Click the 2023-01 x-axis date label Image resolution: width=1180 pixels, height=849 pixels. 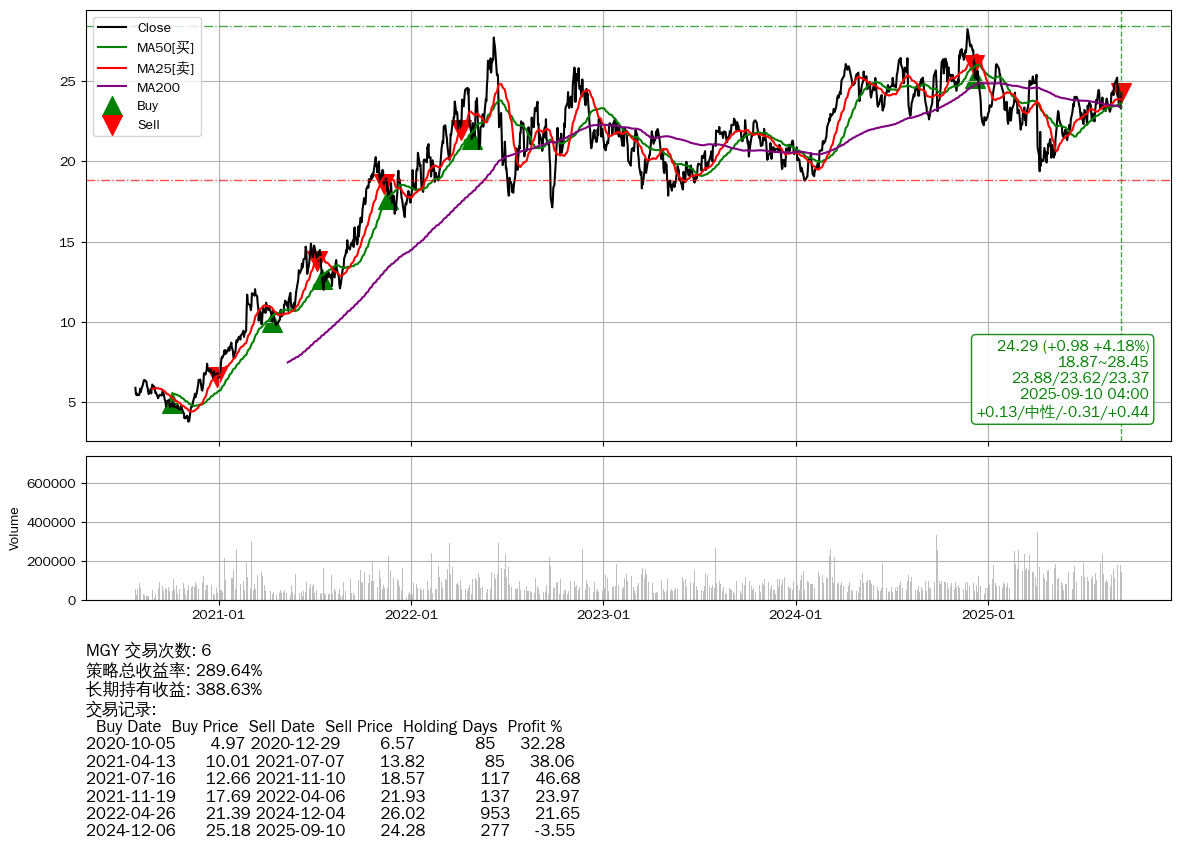coord(603,615)
